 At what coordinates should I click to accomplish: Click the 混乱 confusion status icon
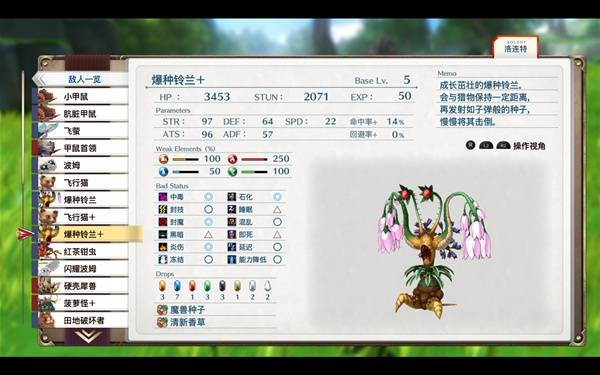pyautogui.click(x=232, y=222)
